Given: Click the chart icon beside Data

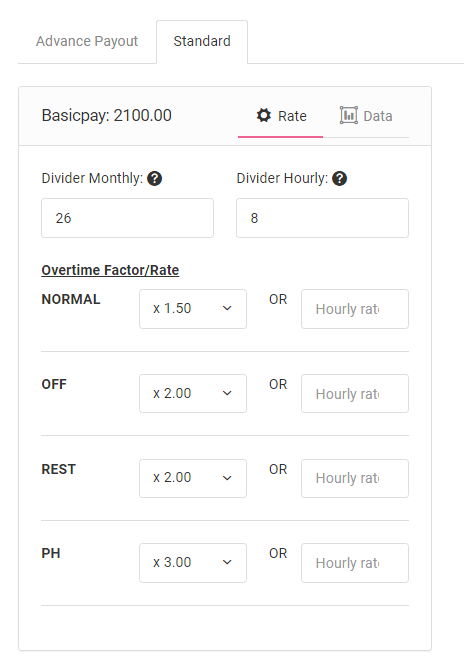Looking at the screenshot, I should [x=349, y=115].
